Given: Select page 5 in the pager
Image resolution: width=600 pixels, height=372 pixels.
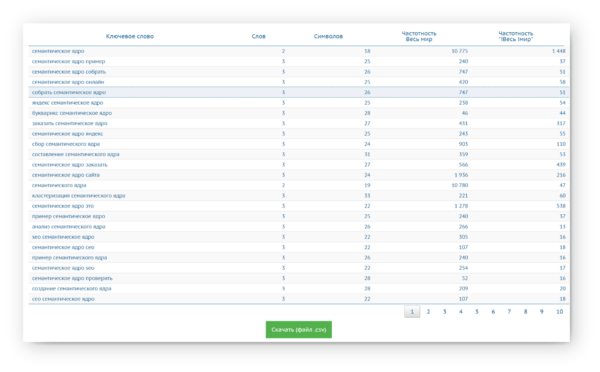Looking at the screenshot, I should coord(477,312).
